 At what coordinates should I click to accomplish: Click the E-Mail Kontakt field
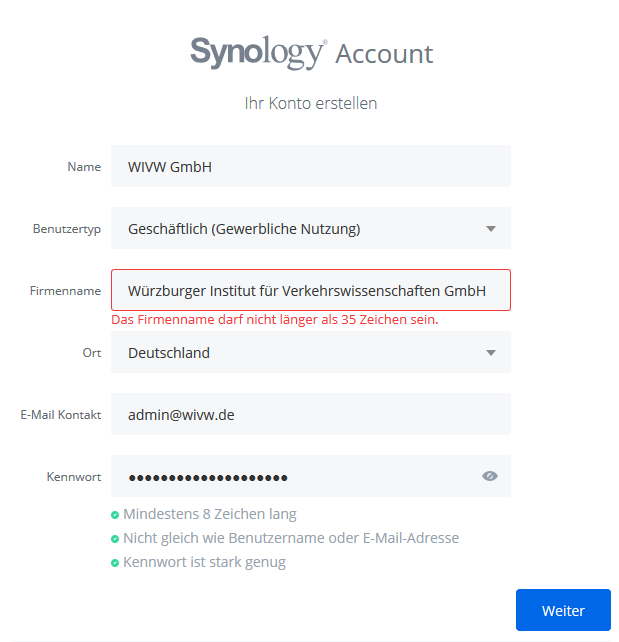310,414
